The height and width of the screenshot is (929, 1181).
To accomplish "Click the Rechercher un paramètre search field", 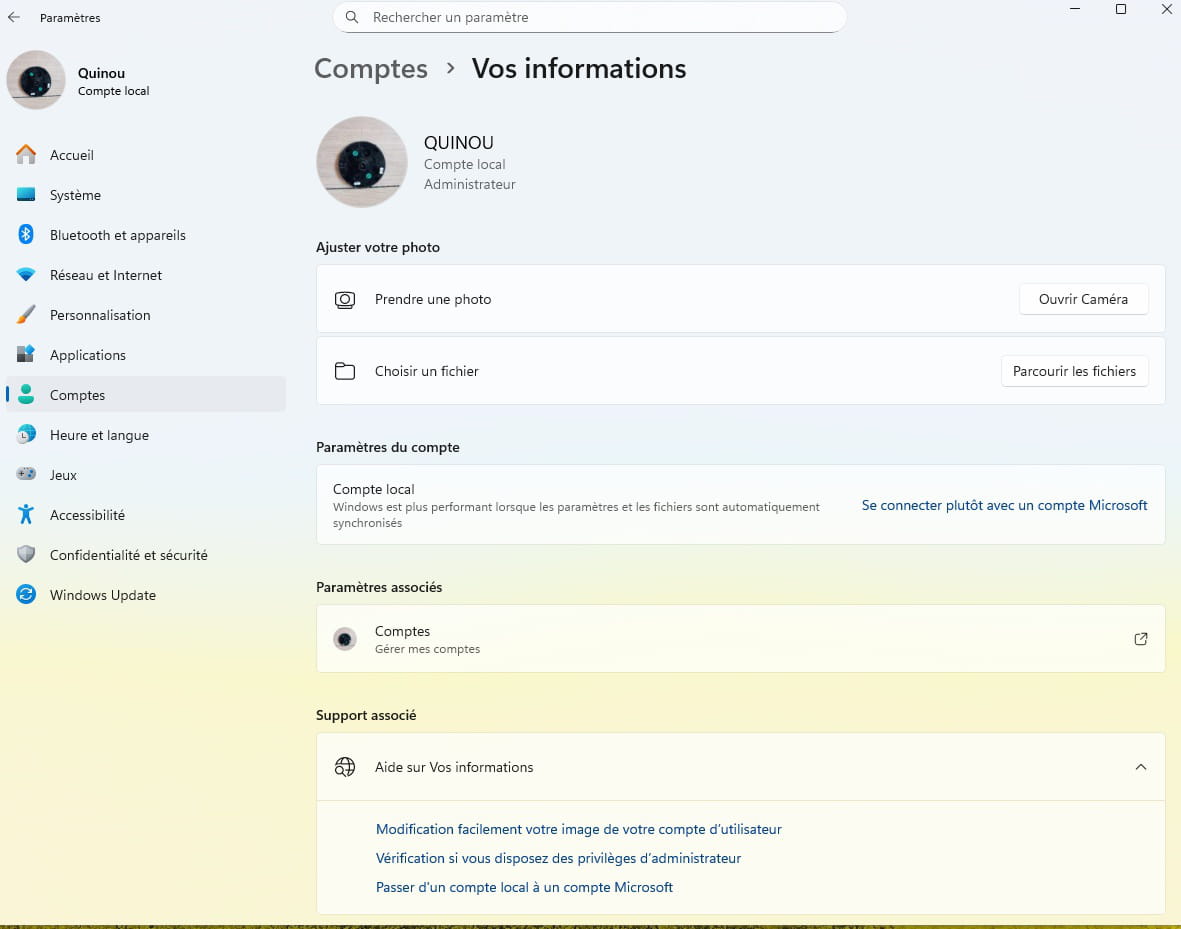I will pyautogui.click(x=590, y=17).
